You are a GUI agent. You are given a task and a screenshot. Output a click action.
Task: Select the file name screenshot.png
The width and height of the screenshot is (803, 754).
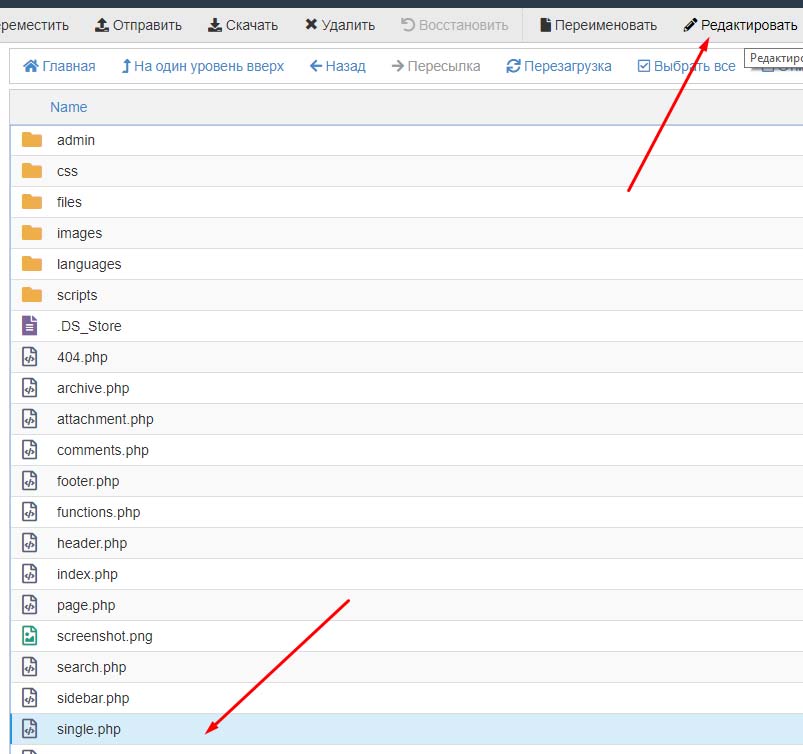point(105,637)
